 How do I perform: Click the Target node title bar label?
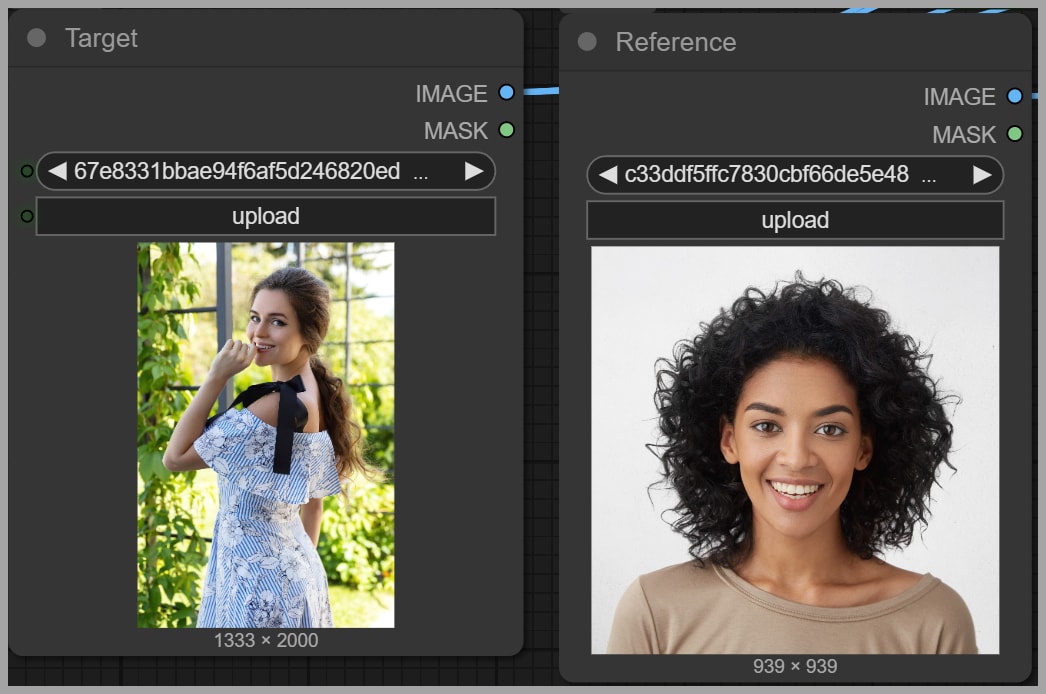coord(101,38)
